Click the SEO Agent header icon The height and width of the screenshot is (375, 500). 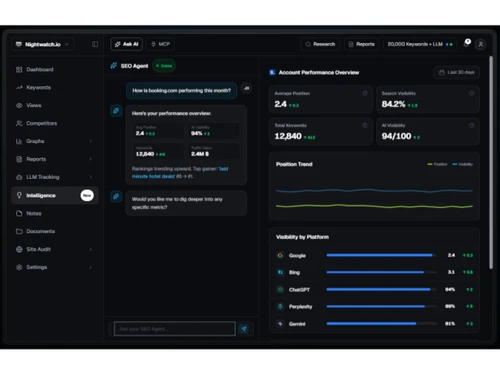pos(114,66)
